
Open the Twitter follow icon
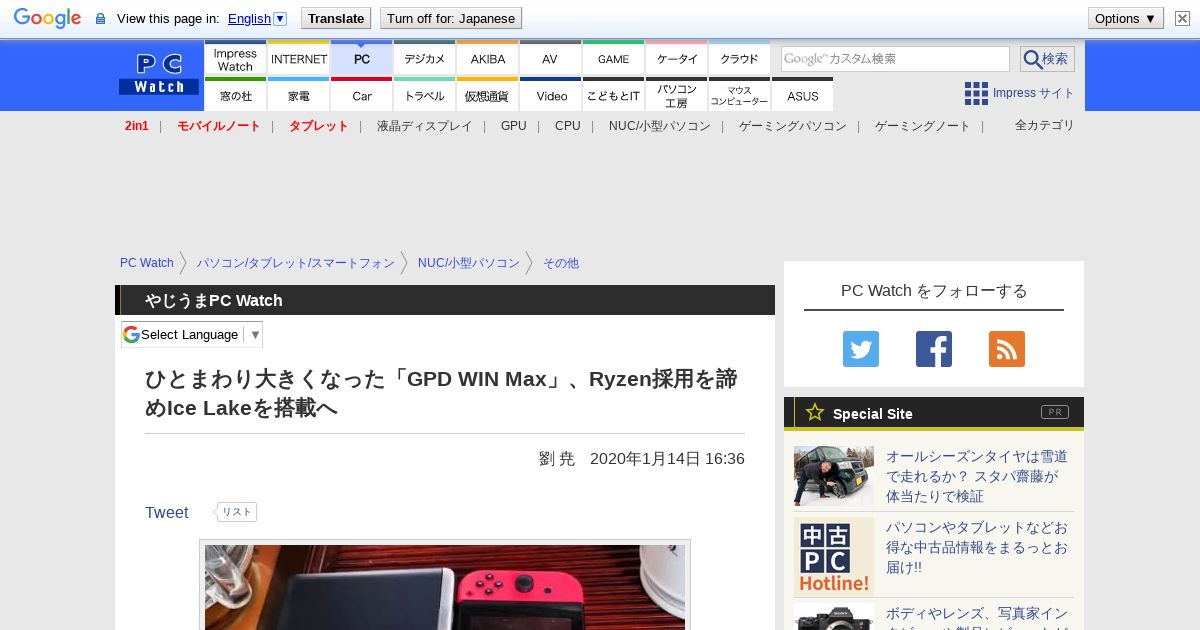[x=861, y=349]
